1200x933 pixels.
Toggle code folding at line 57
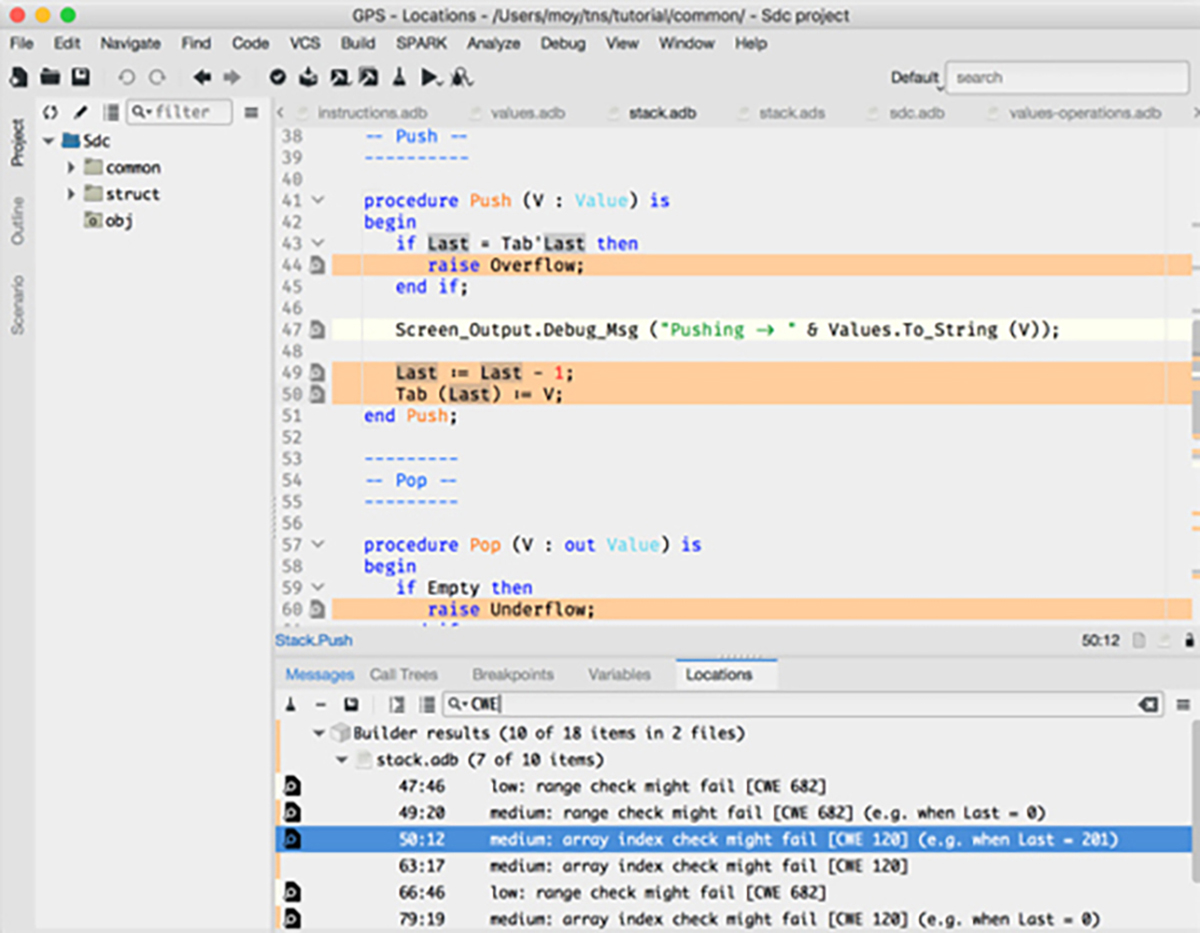click(x=318, y=545)
